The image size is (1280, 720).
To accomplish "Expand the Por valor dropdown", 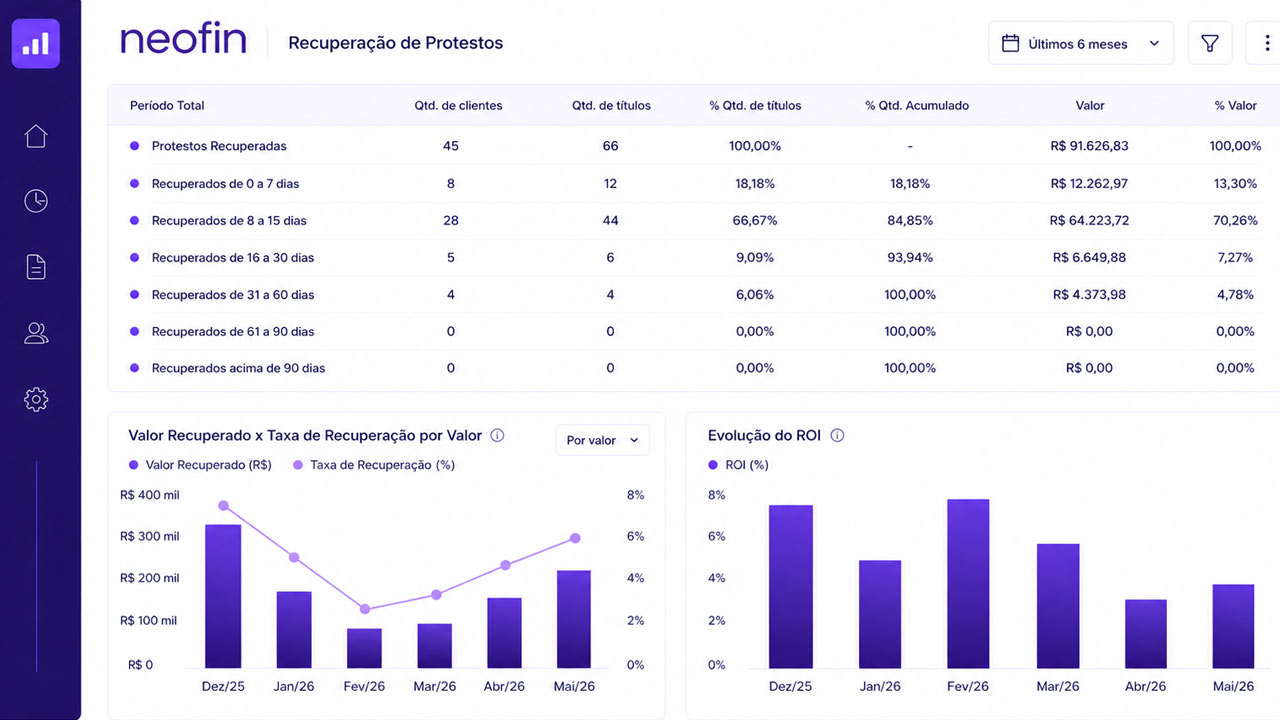I will pos(602,440).
